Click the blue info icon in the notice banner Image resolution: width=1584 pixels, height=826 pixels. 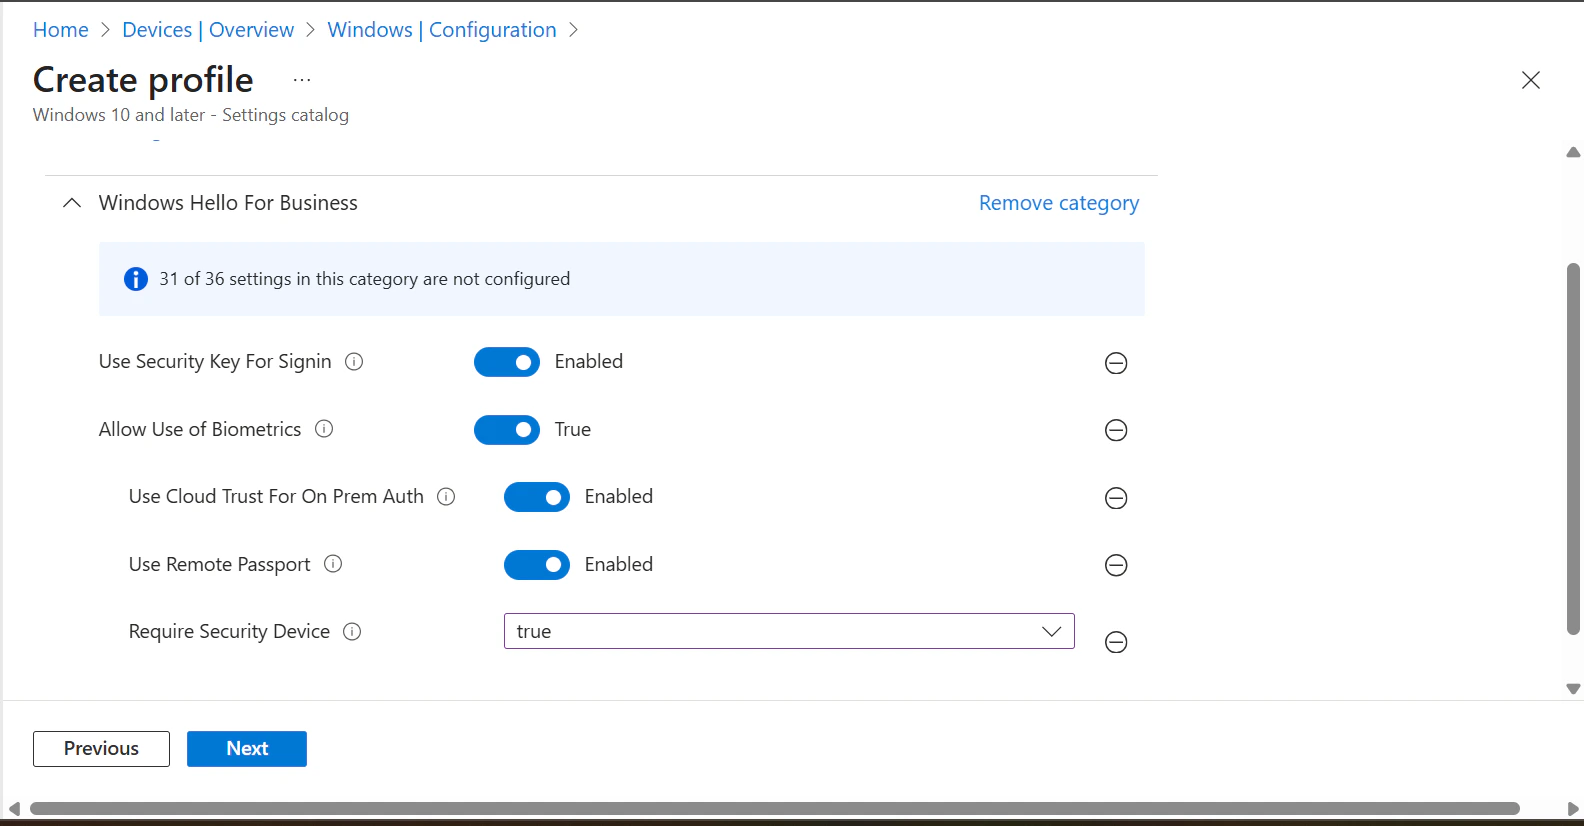(x=136, y=279)
